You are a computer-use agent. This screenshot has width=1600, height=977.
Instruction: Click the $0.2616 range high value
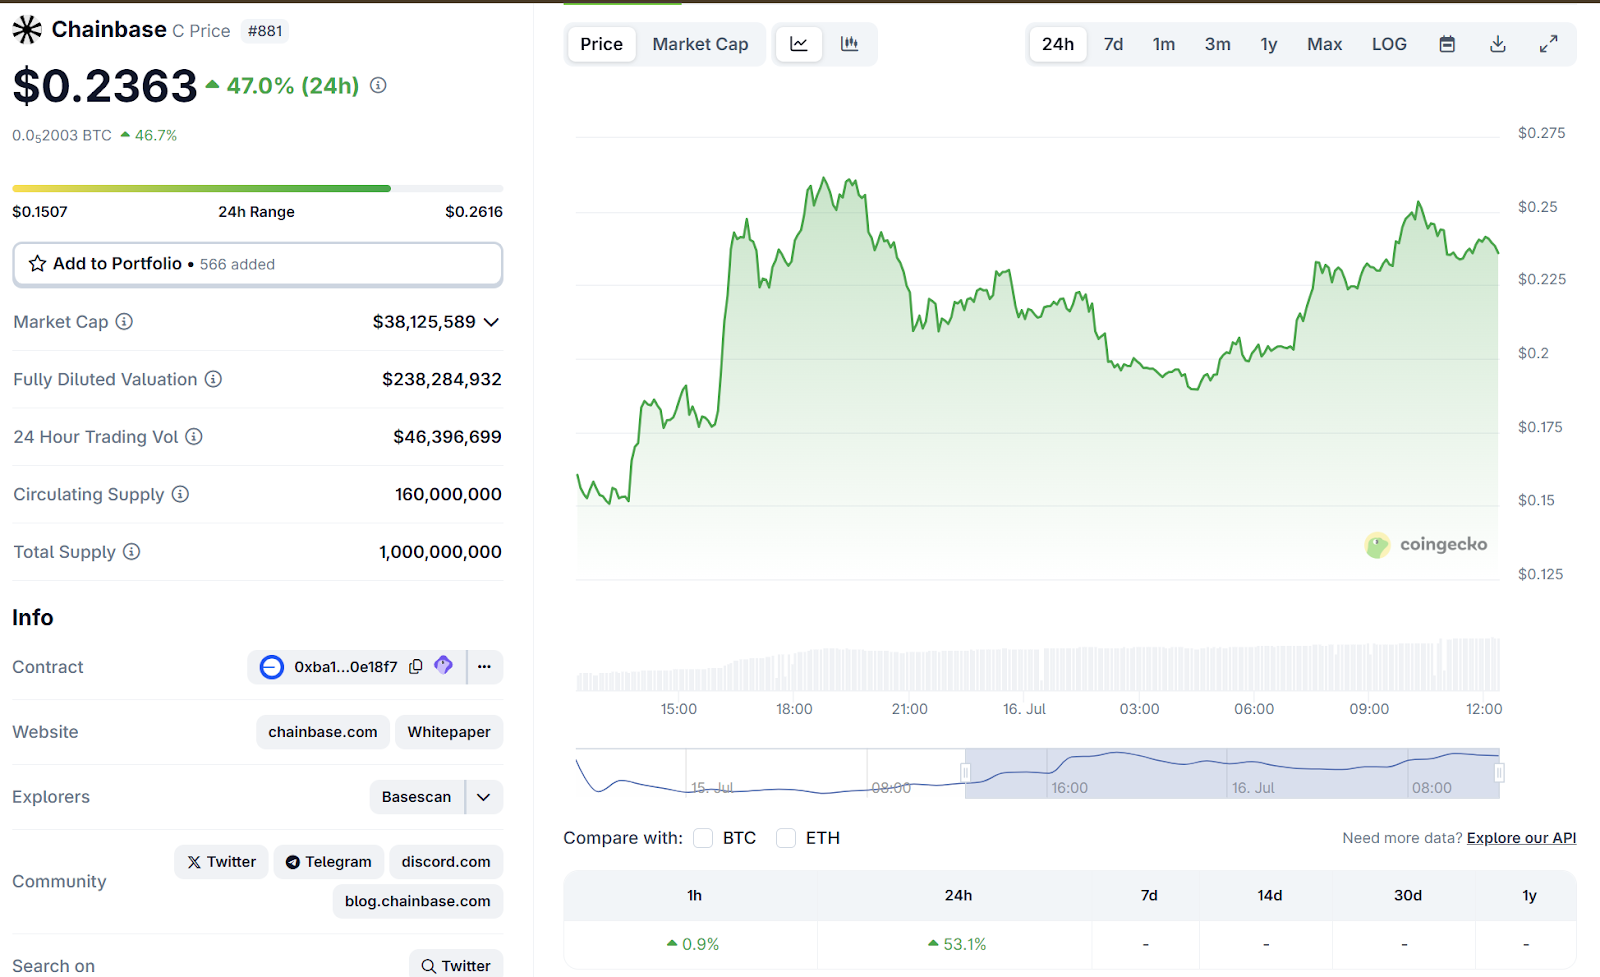click(x=474, y=212)
